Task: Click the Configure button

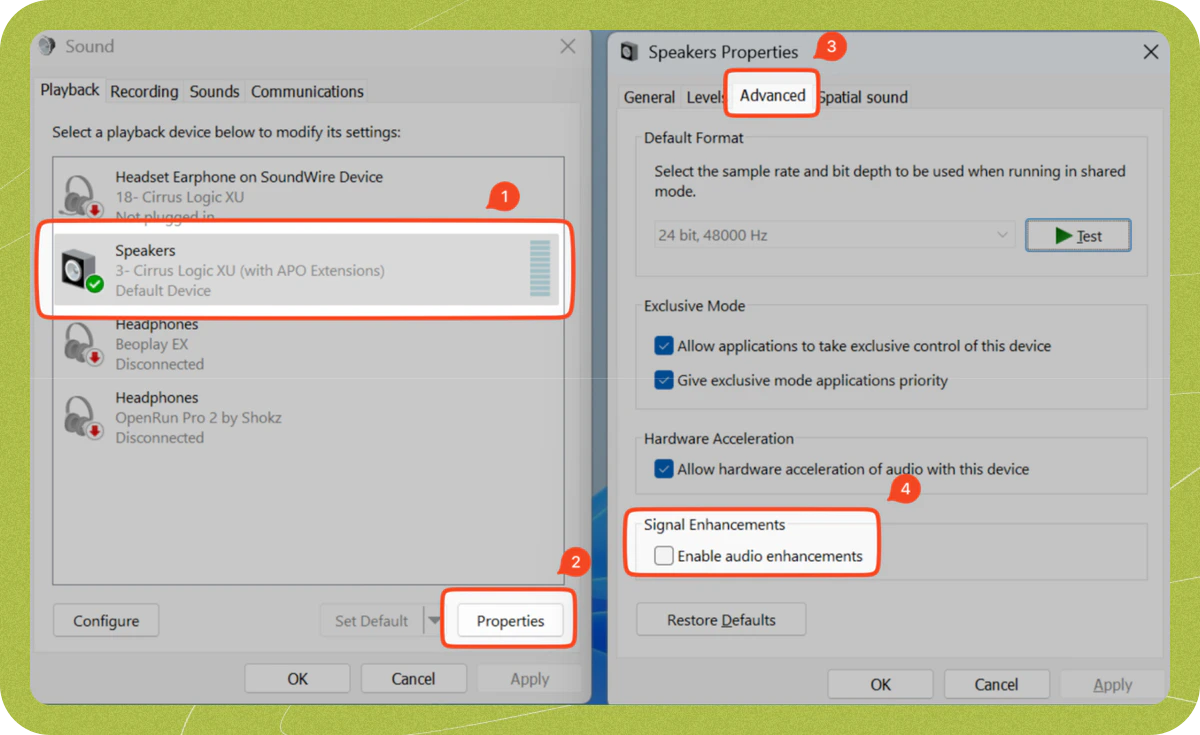Action: (x=106, y=621)
